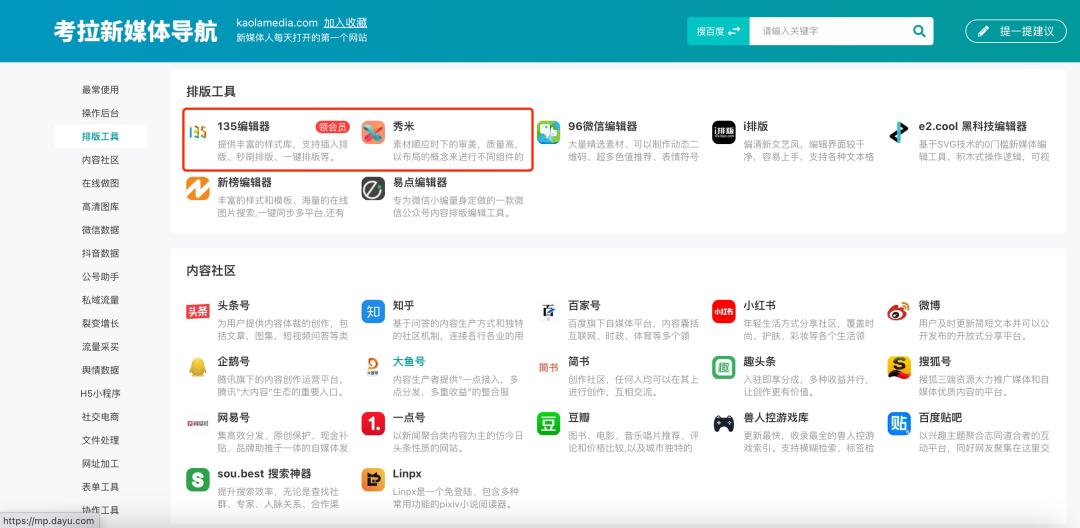The width and height of the screenshot is (1080, 528).
Task: Open the 一点号 red icon
Action: 373,423
